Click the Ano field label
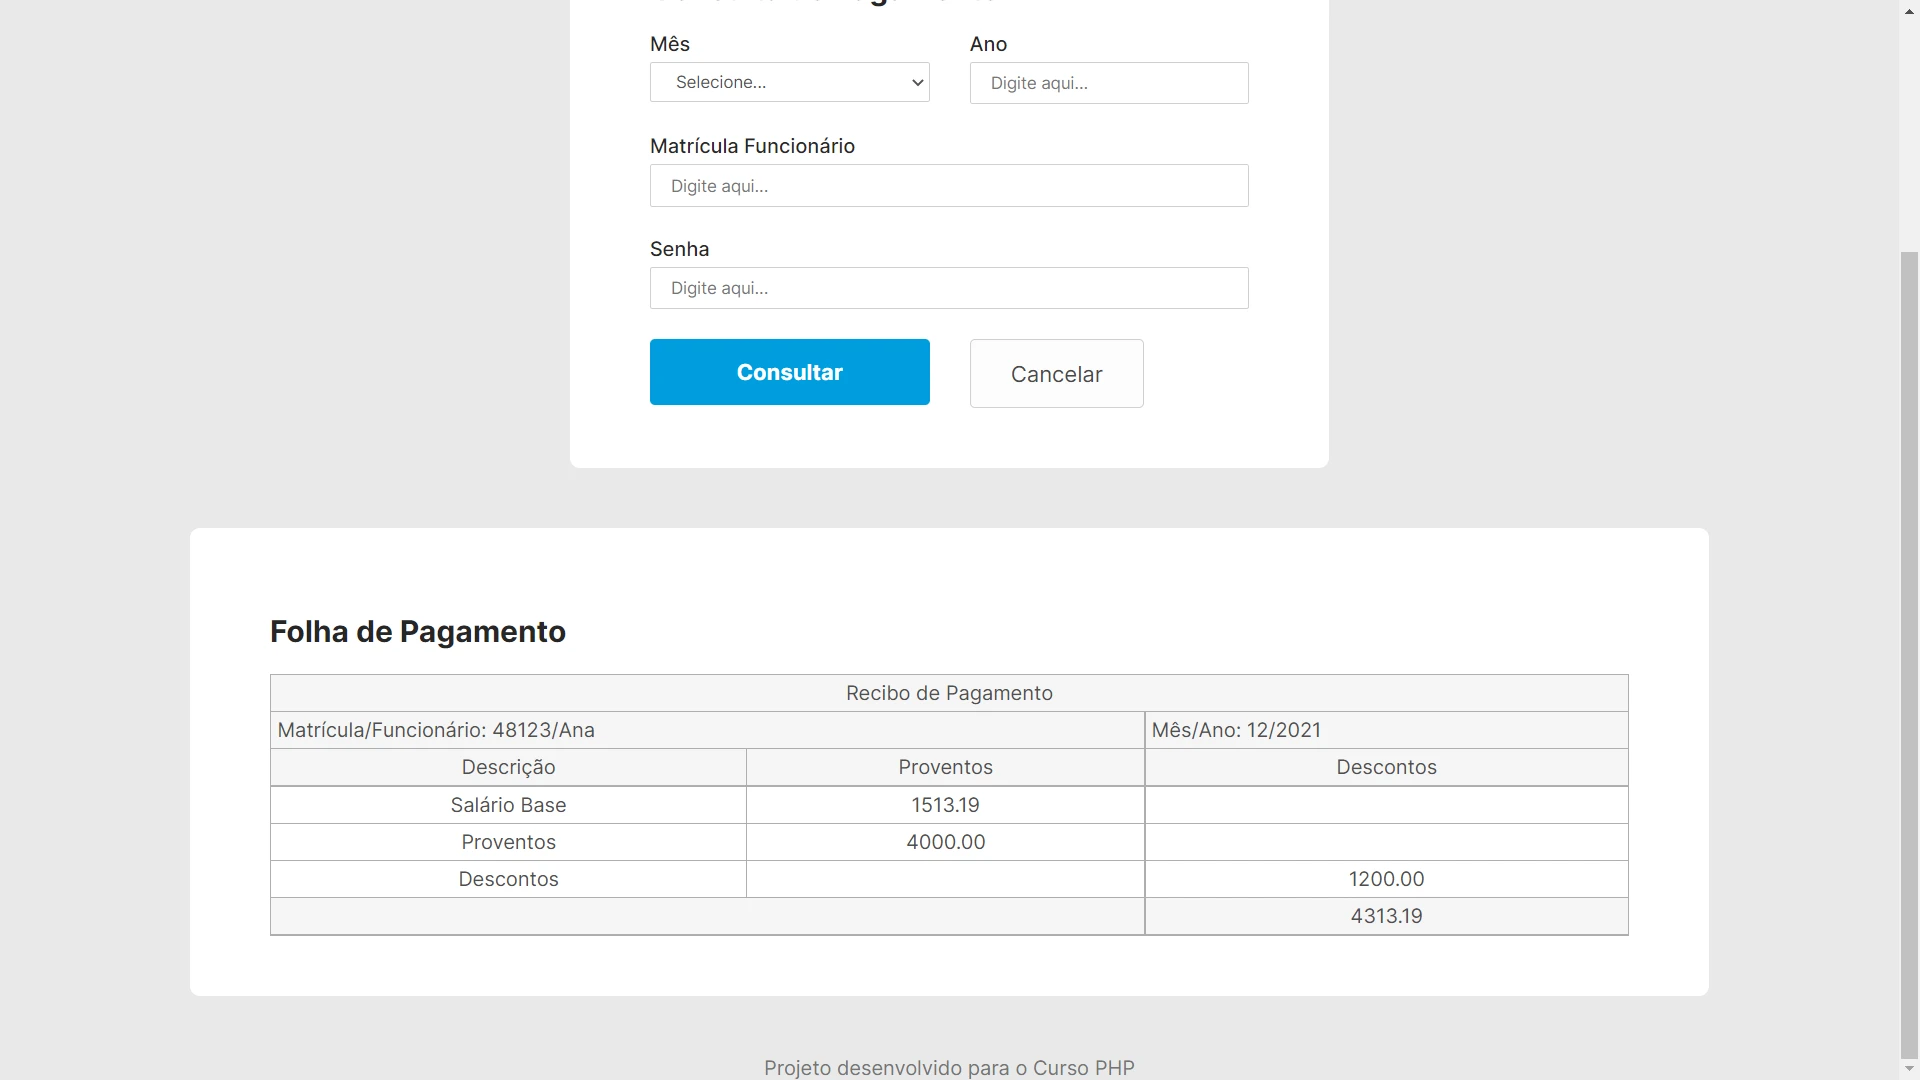This screenshot has height=1080, width=1920. (988, 44)
